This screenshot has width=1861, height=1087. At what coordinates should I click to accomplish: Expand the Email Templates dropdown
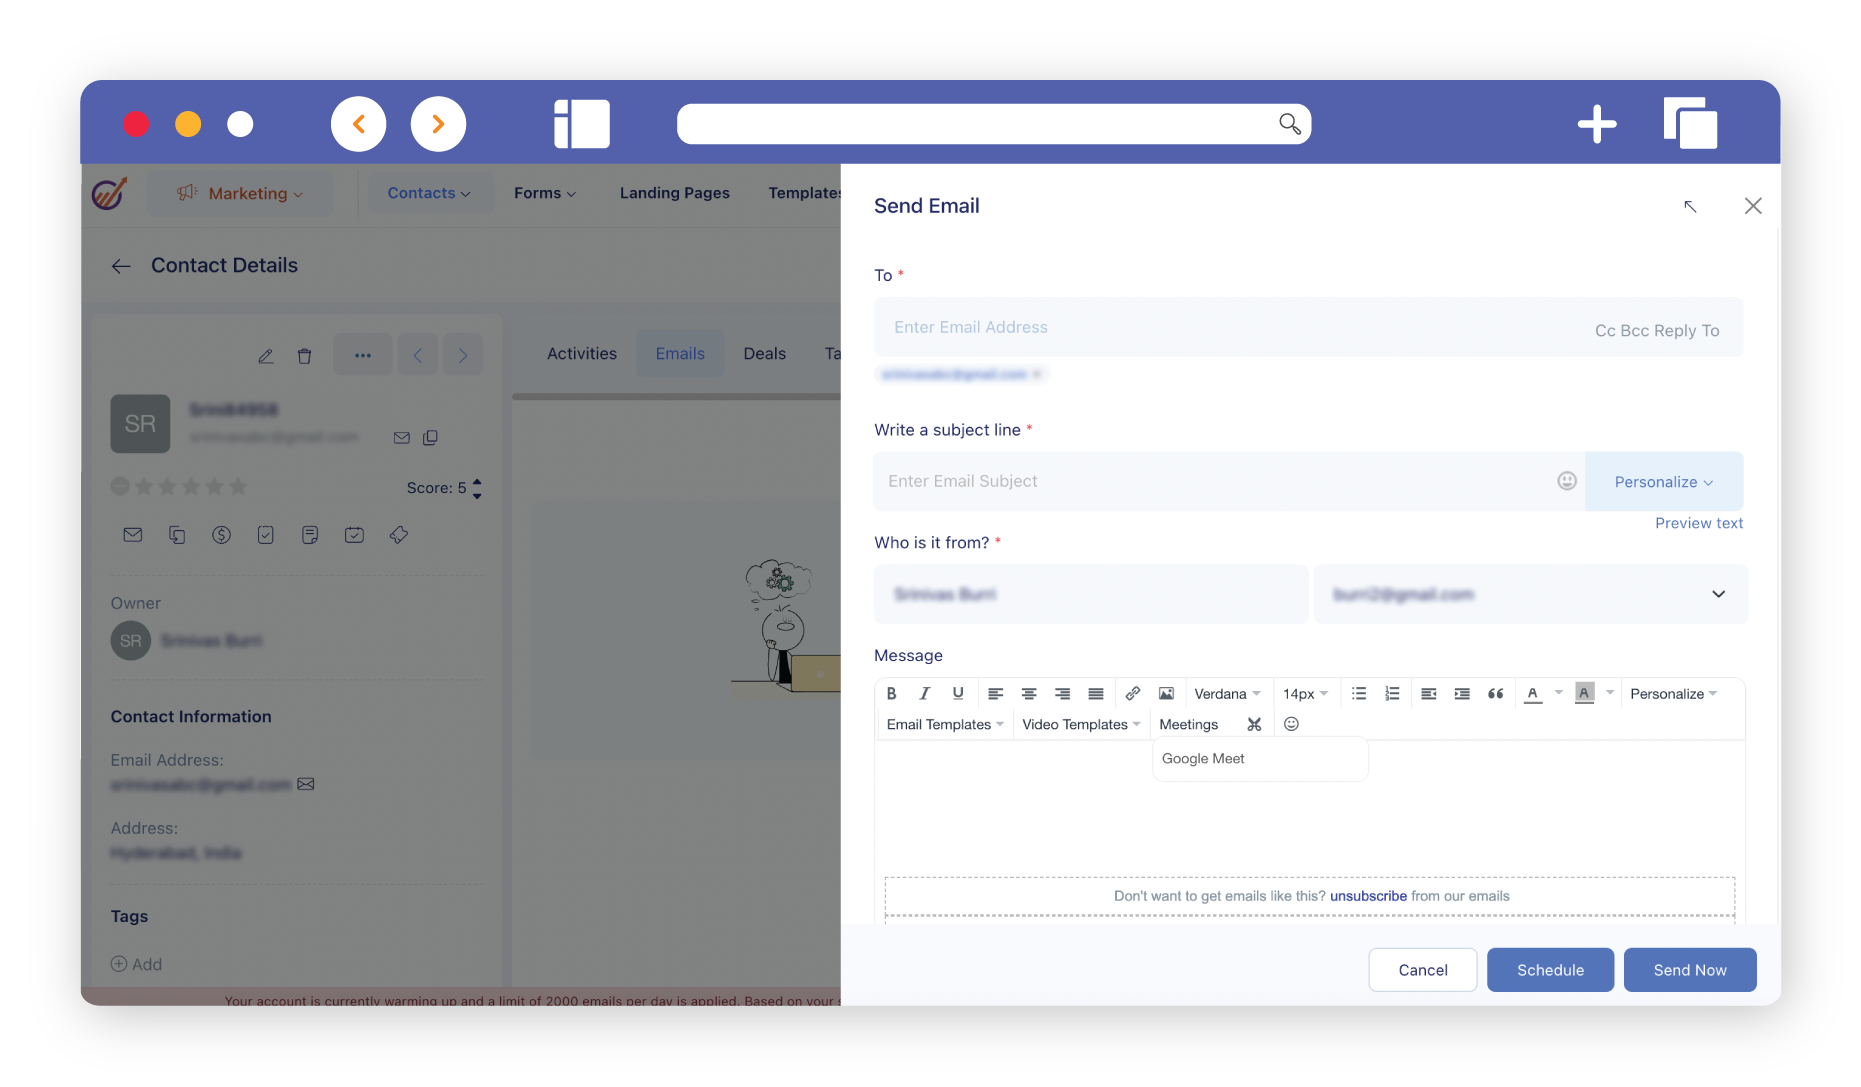pyautogui.click(x=945, y=724)
